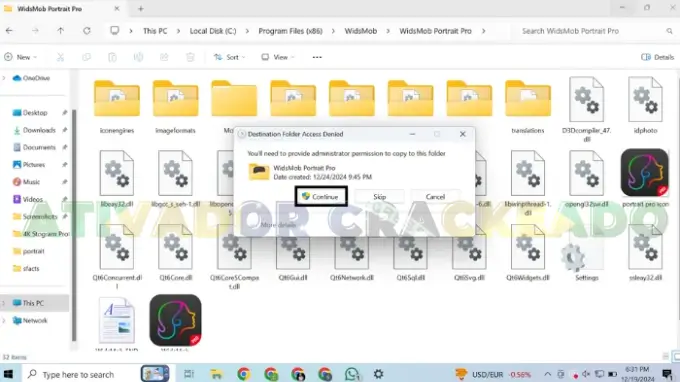The width and height of the screenshot is (680, 382).
Task: Select libeay32.dll file
Action: tap(117, 179)
